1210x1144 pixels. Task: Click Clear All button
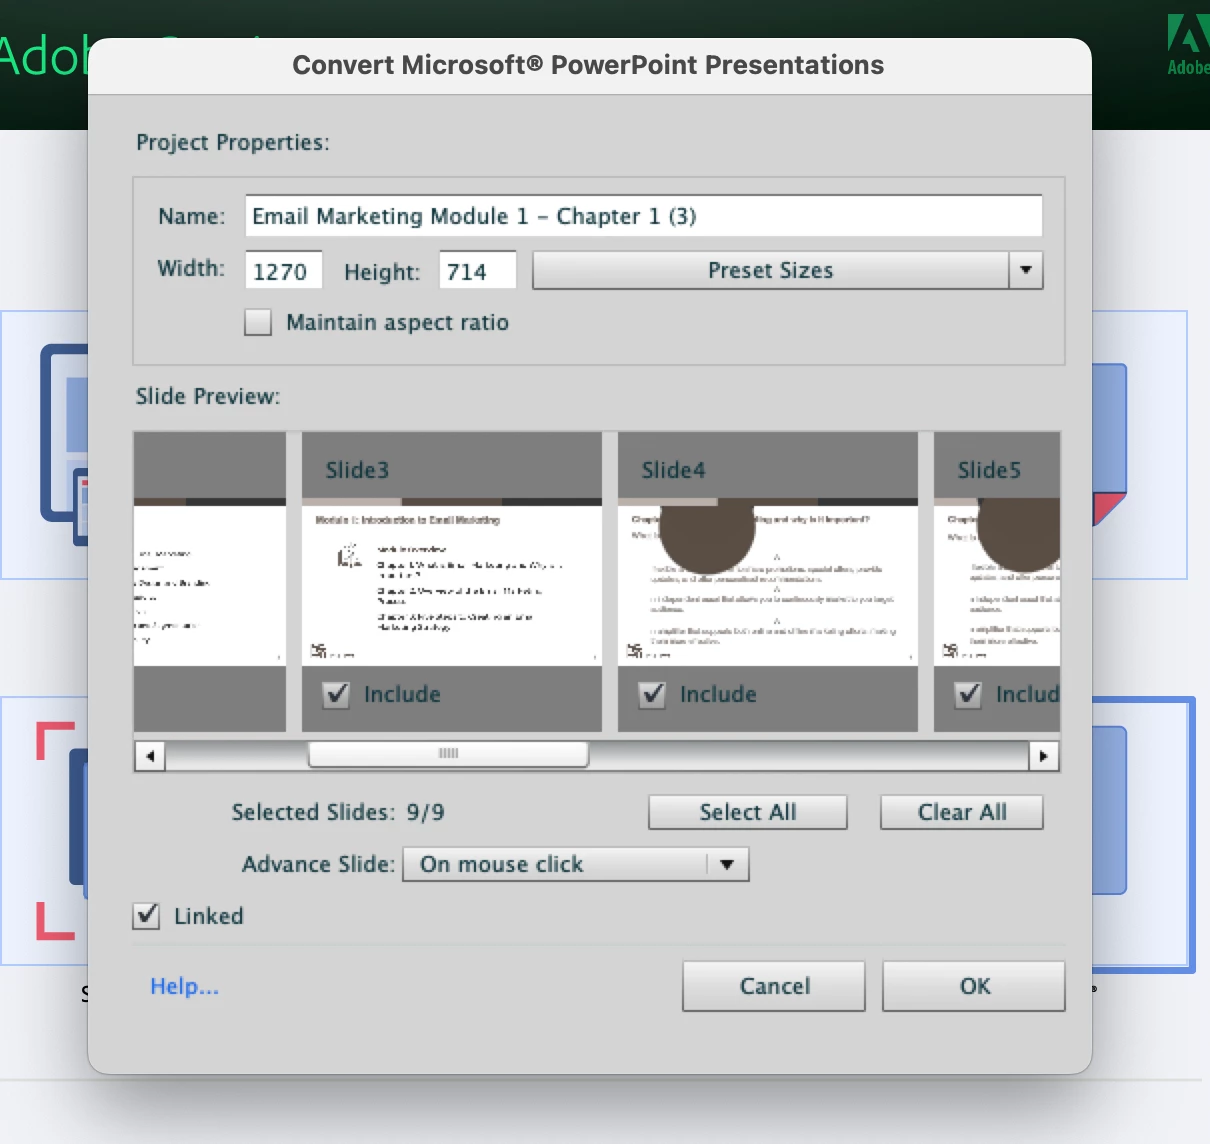962,812
